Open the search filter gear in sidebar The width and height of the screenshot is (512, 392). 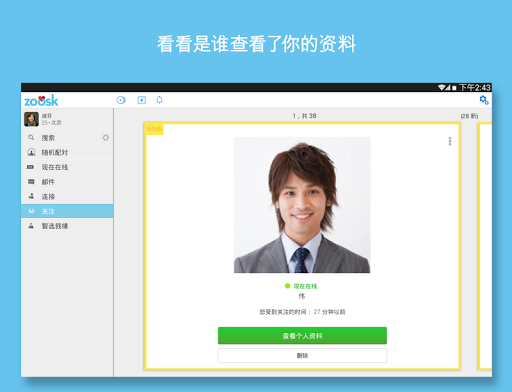tap(106, 138)
